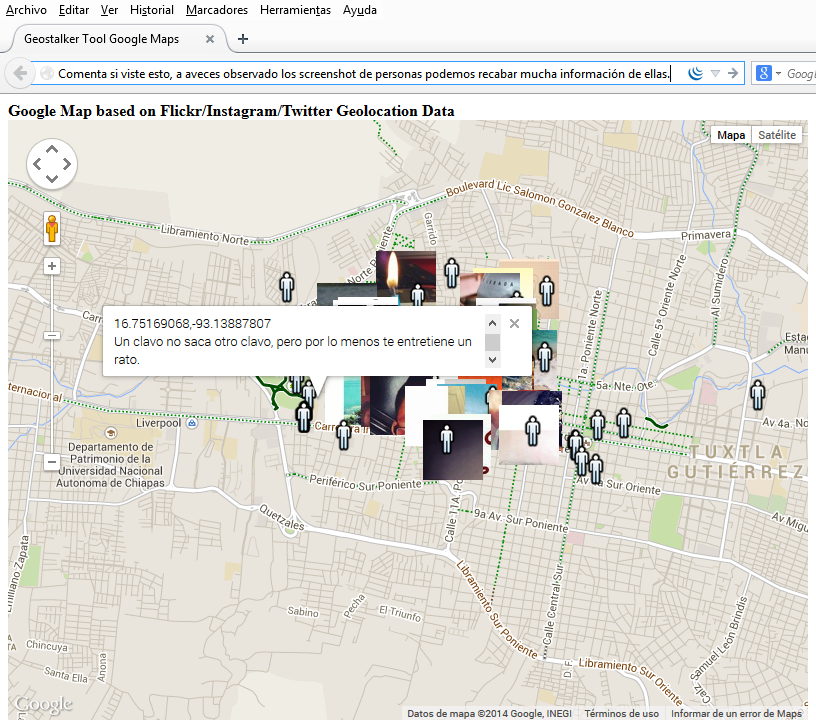The height and width of the screenshot is (728, 816).
Task: Zoom in with the plus button
Action: (52, 266)
